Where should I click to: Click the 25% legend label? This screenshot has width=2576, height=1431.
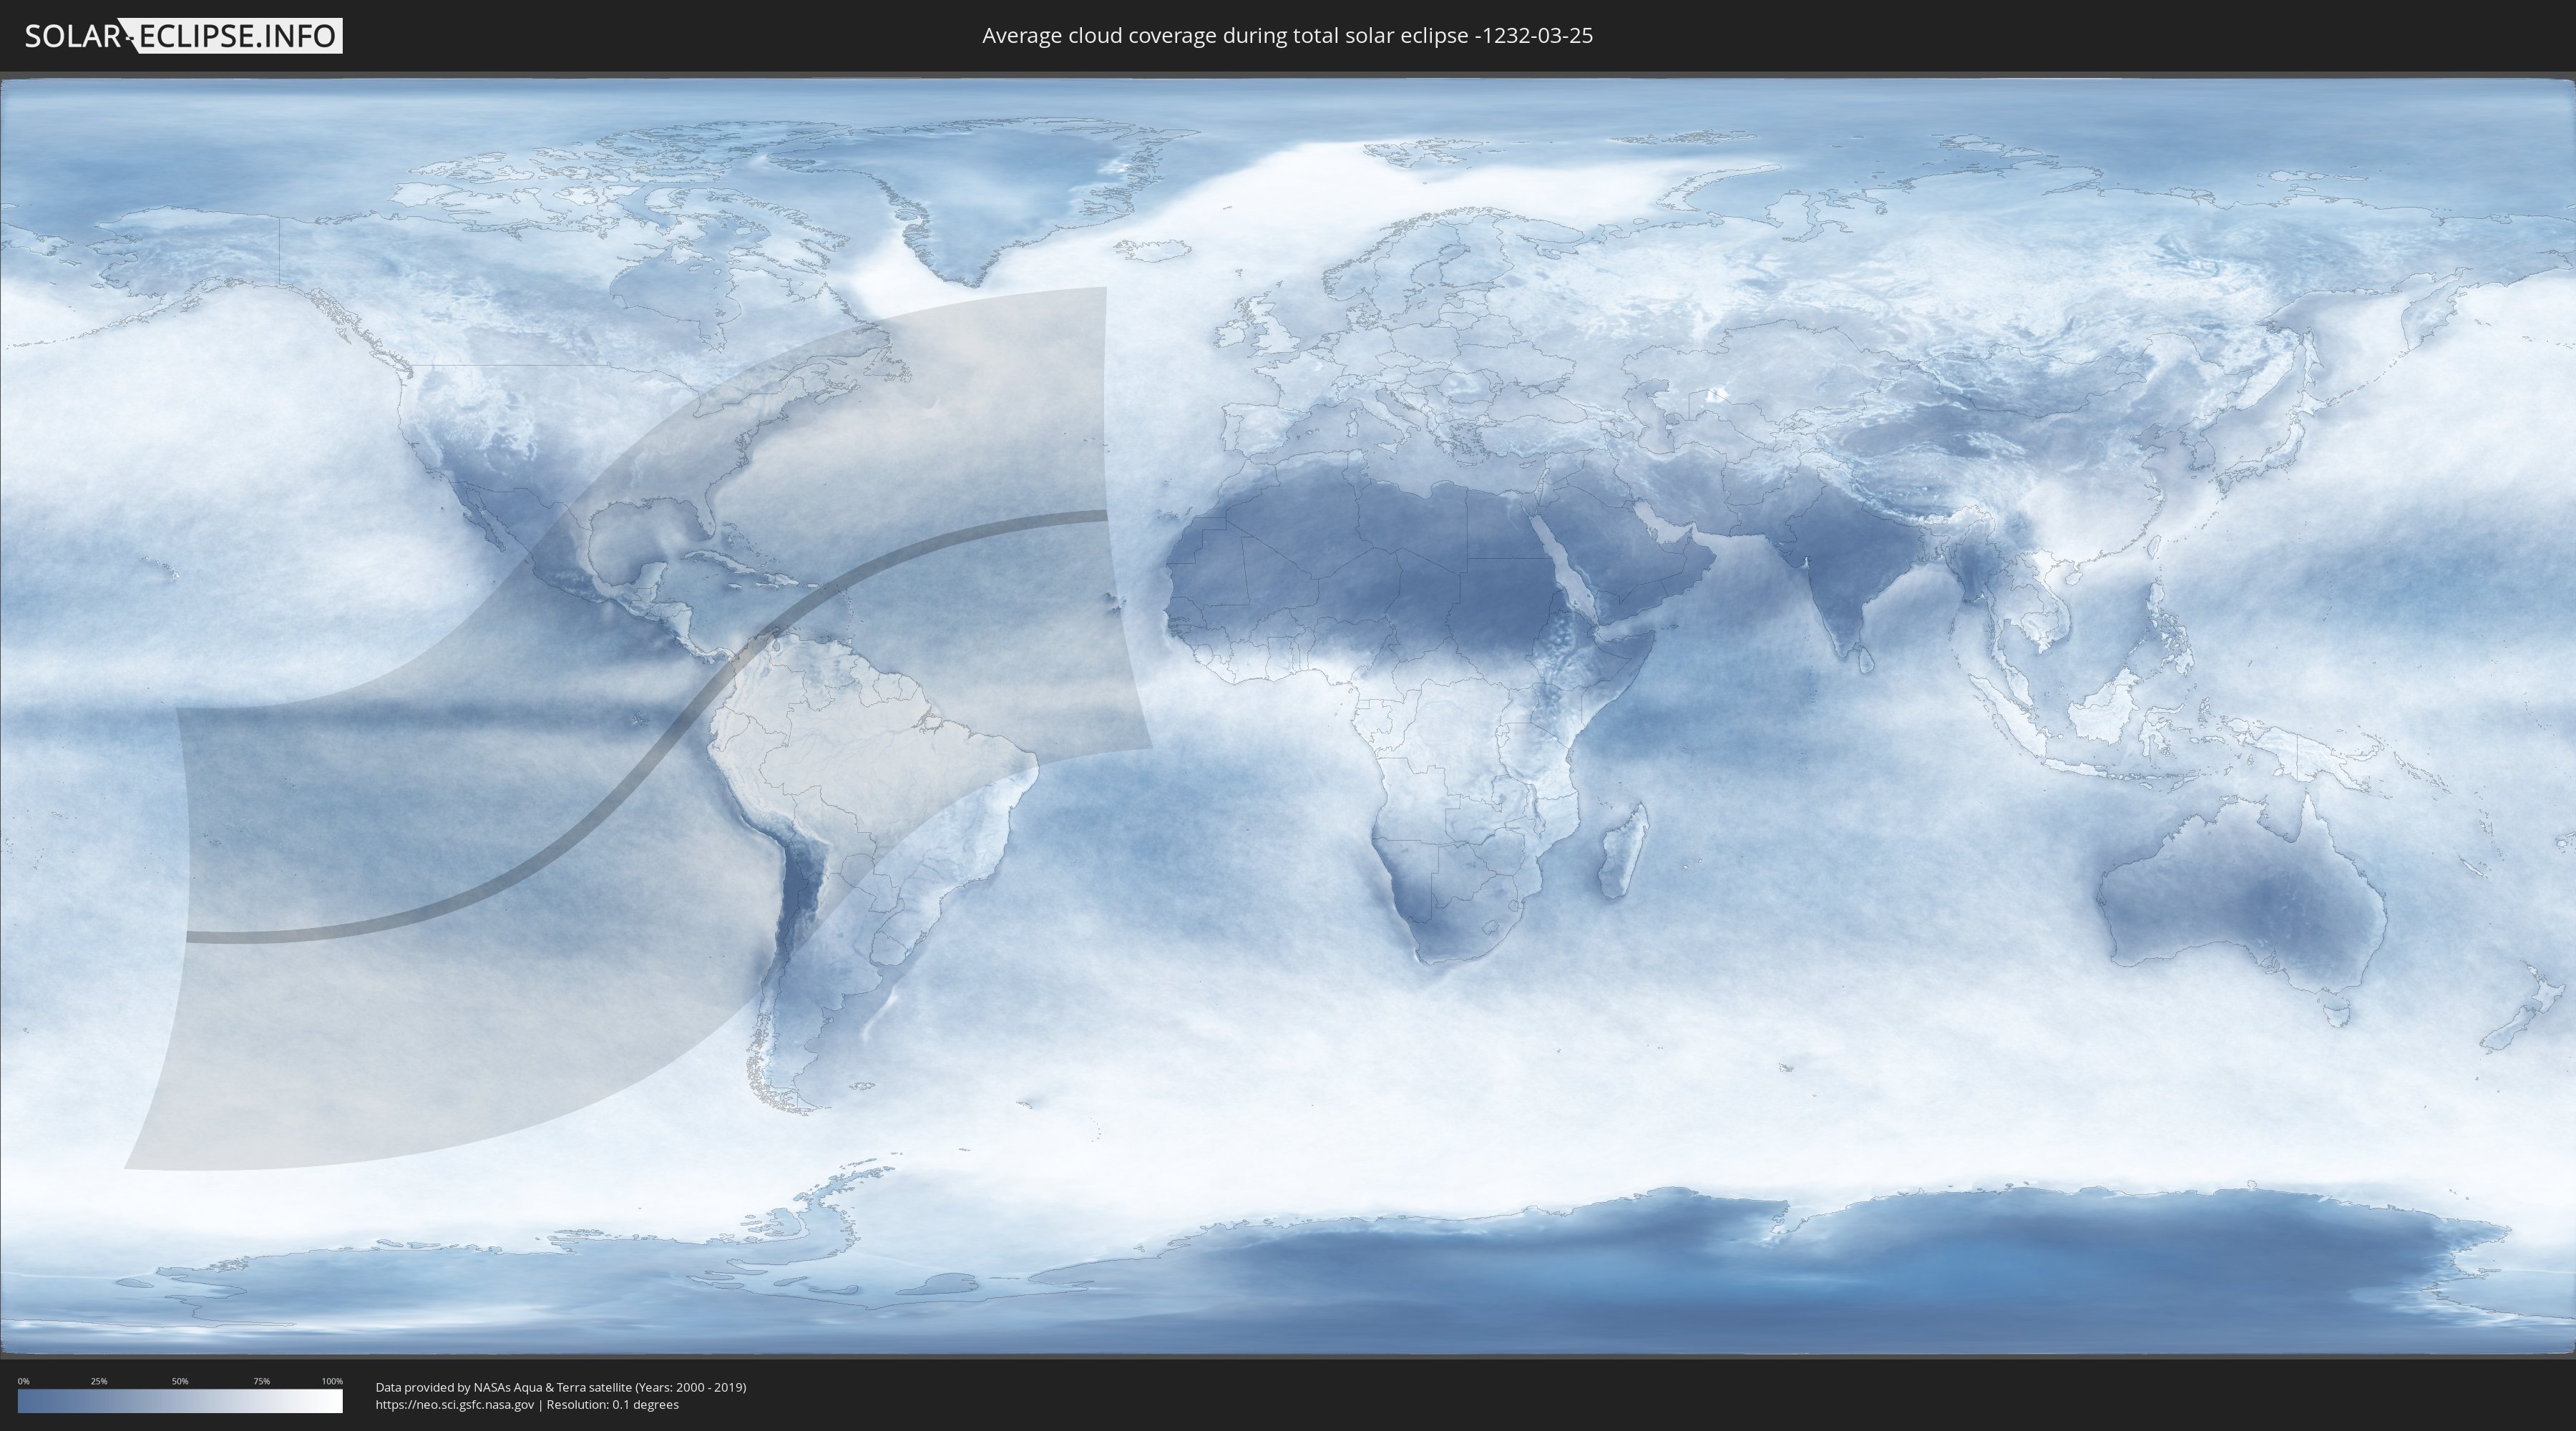pos(99,1381)
